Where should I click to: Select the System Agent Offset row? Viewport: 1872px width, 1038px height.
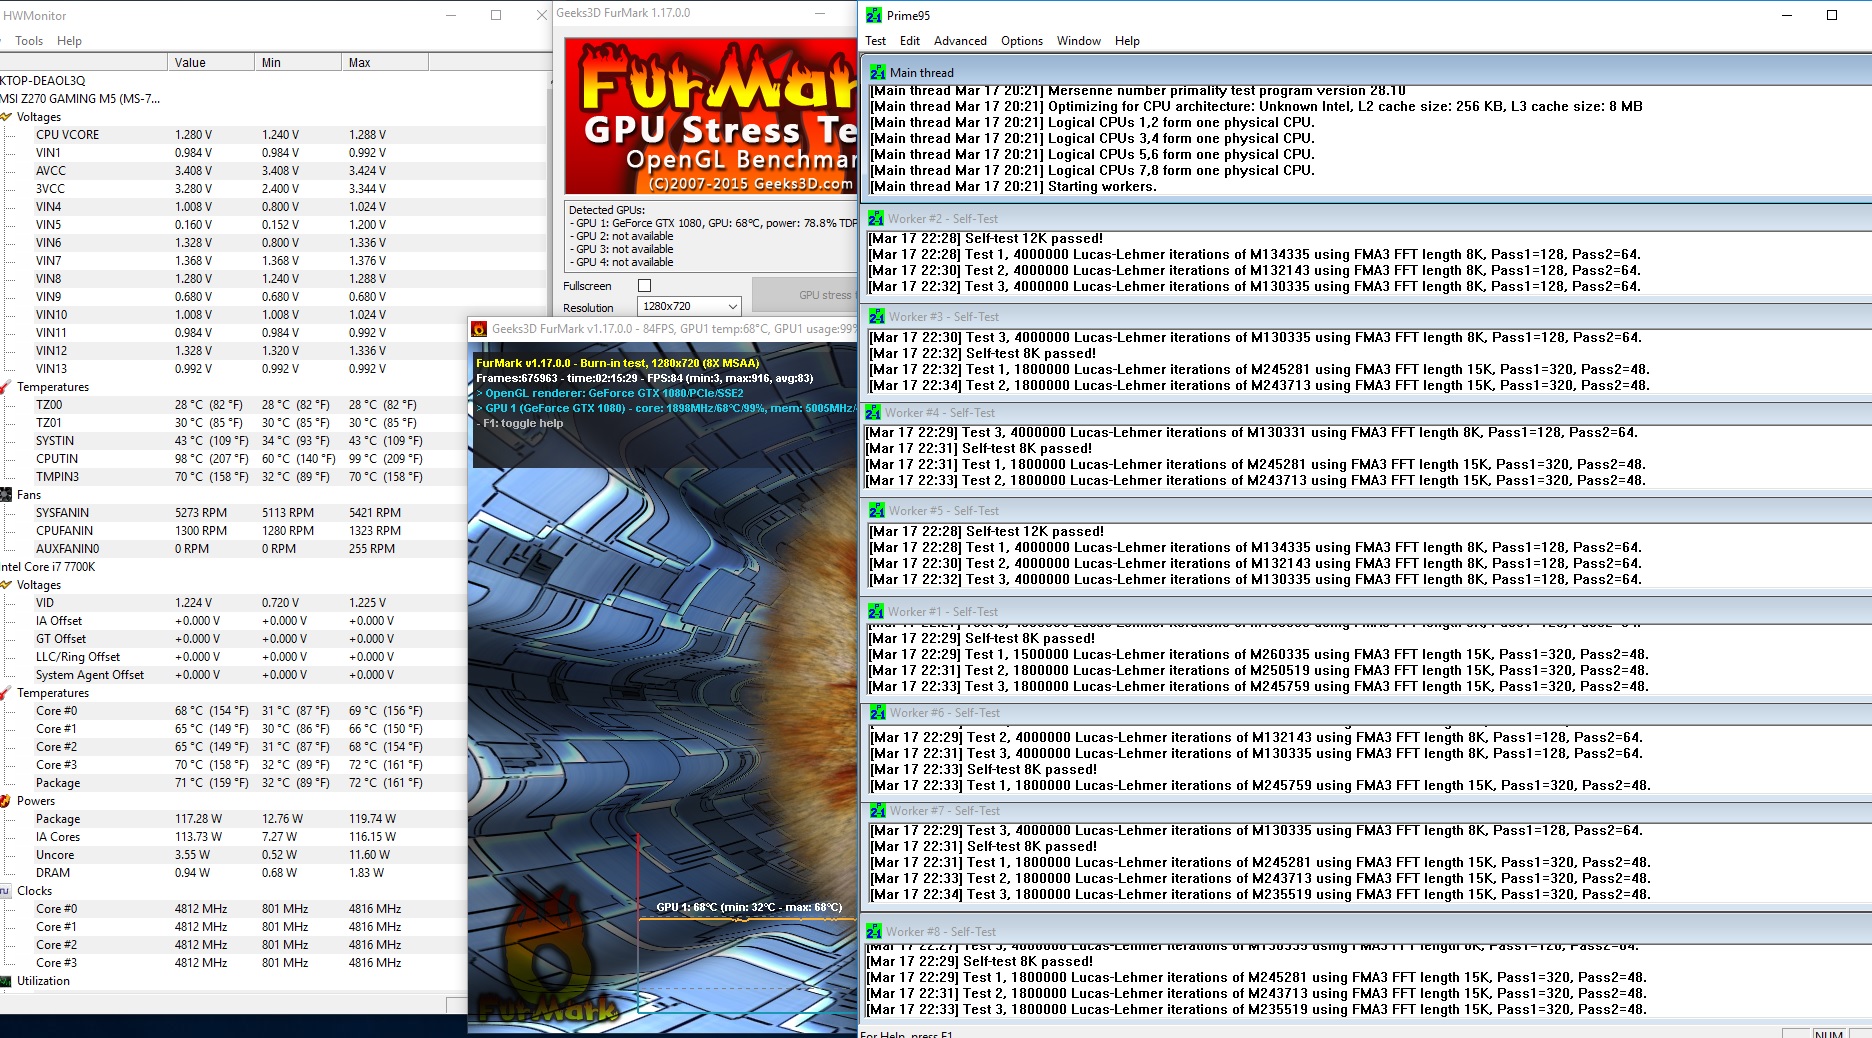point(233,675)
